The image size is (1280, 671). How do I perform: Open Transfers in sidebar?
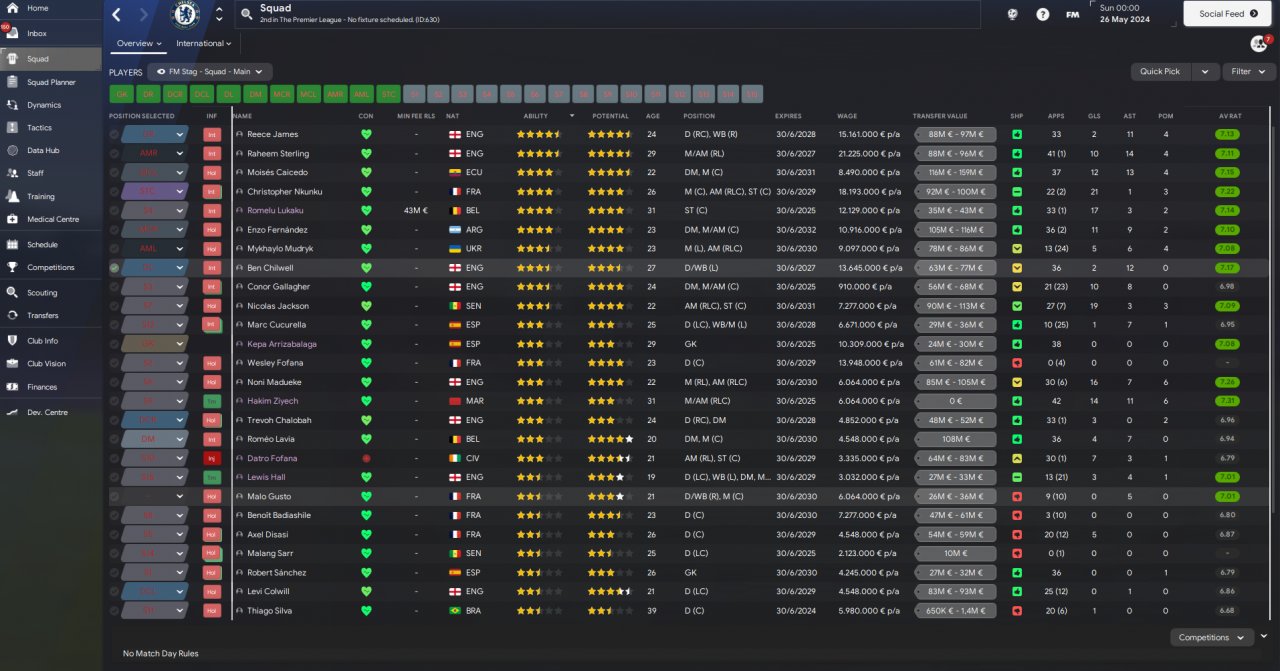click(x=50, y=315)
